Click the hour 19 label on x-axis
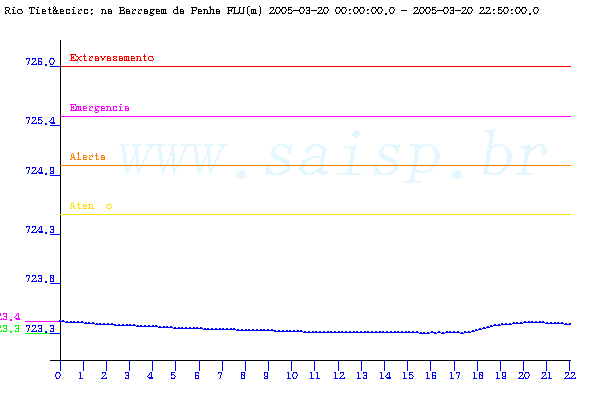This screenshot has height=400, width=600. point(501,376)
